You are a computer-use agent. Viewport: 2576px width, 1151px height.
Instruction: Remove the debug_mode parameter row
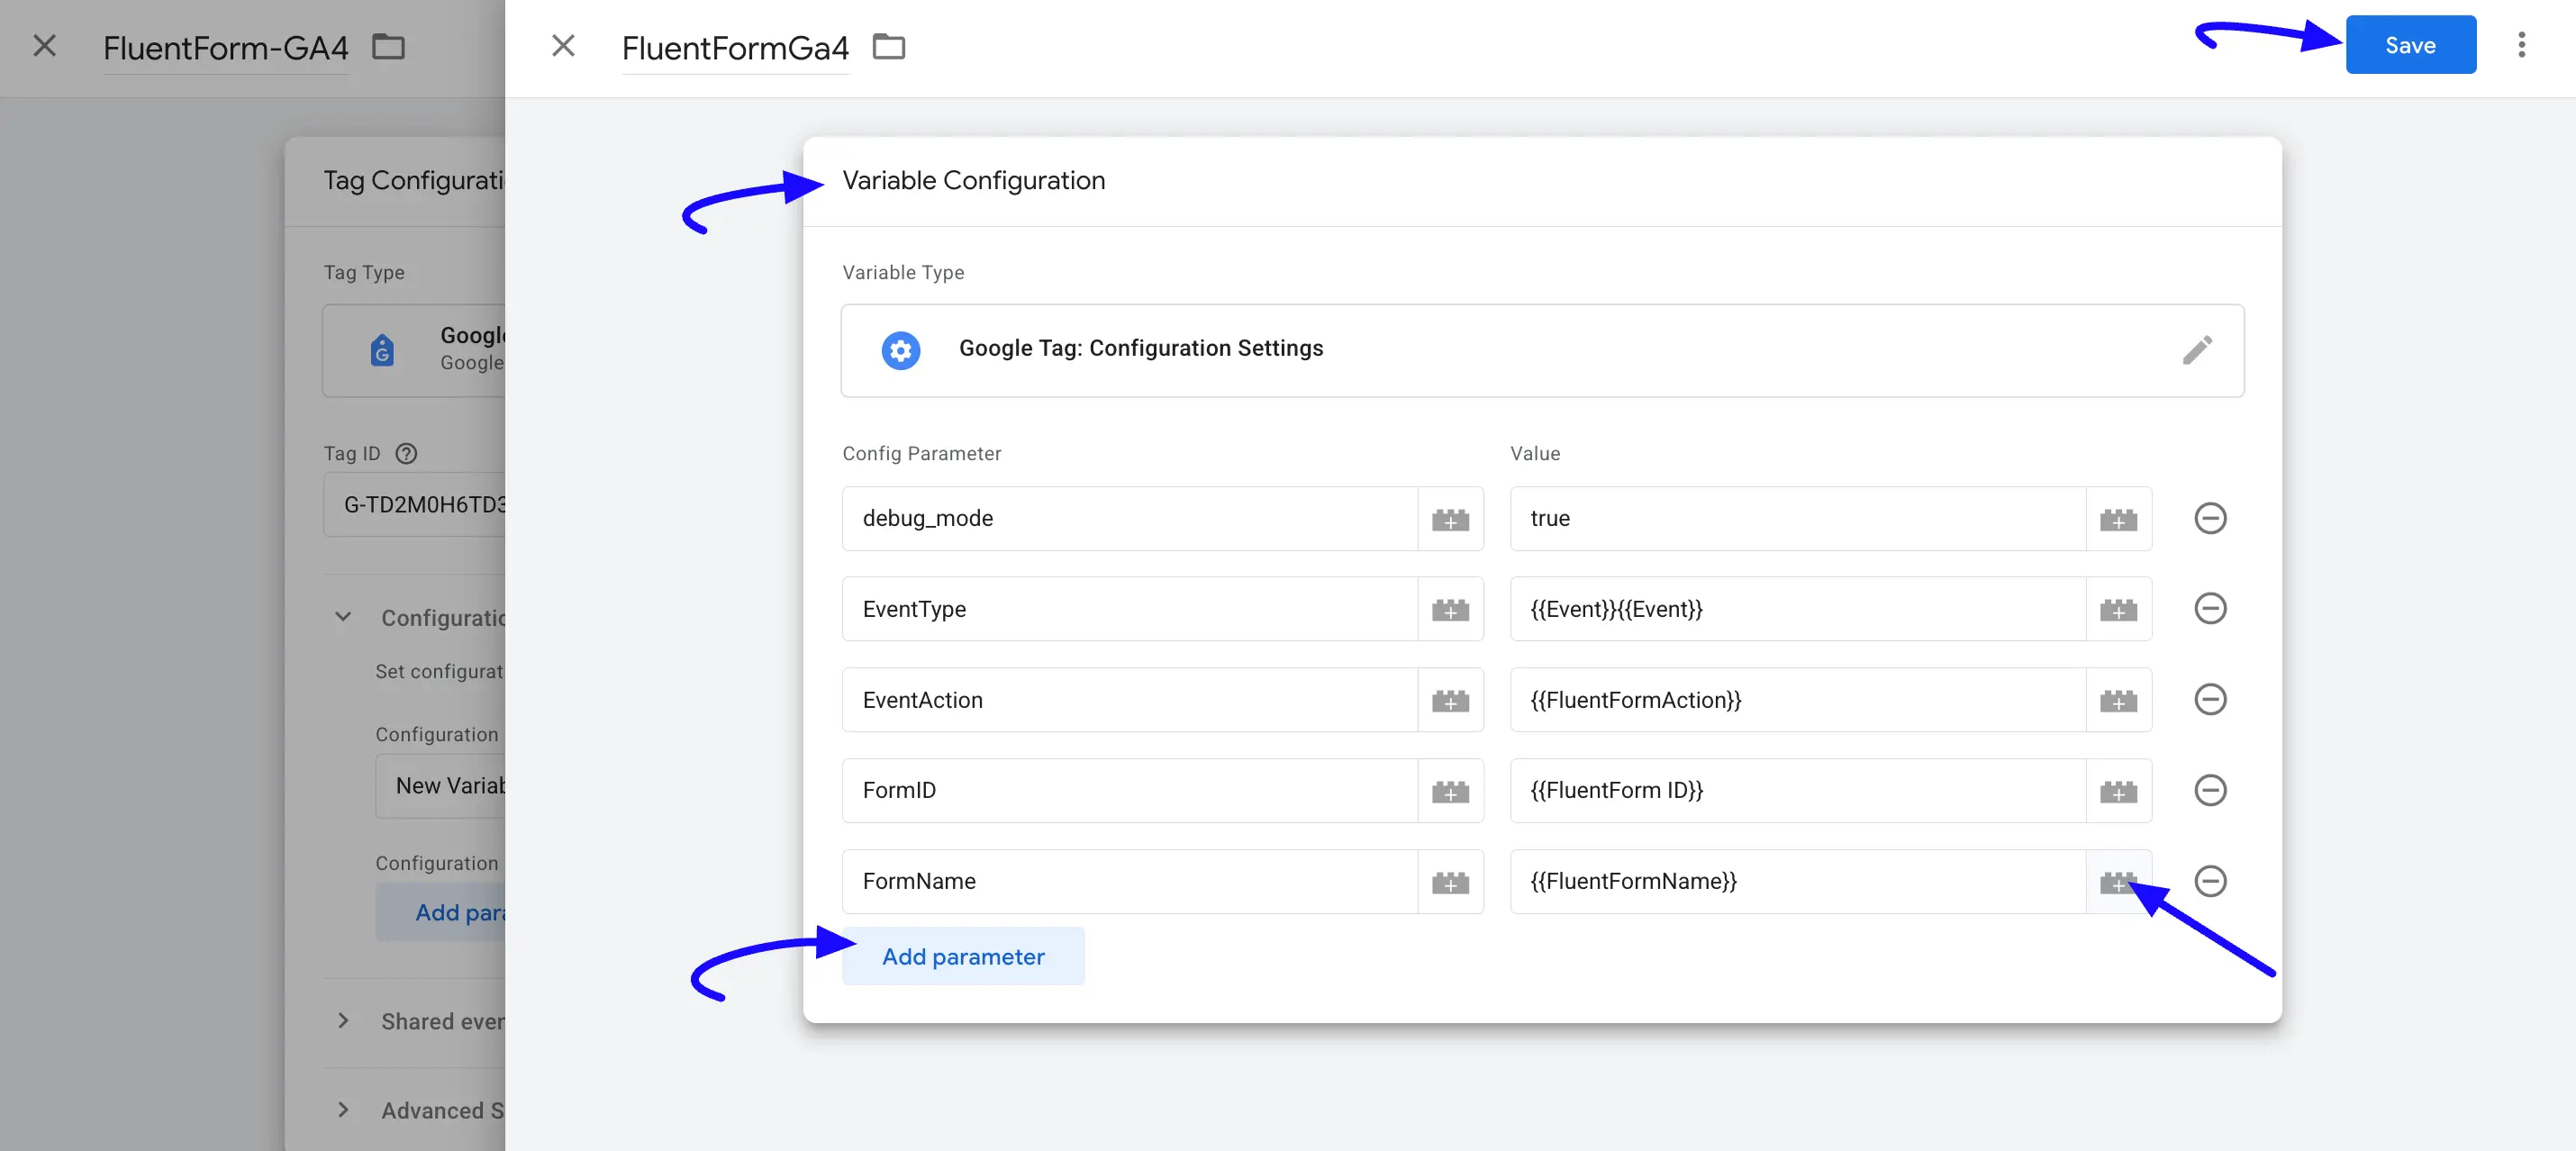coord(2210,518)
